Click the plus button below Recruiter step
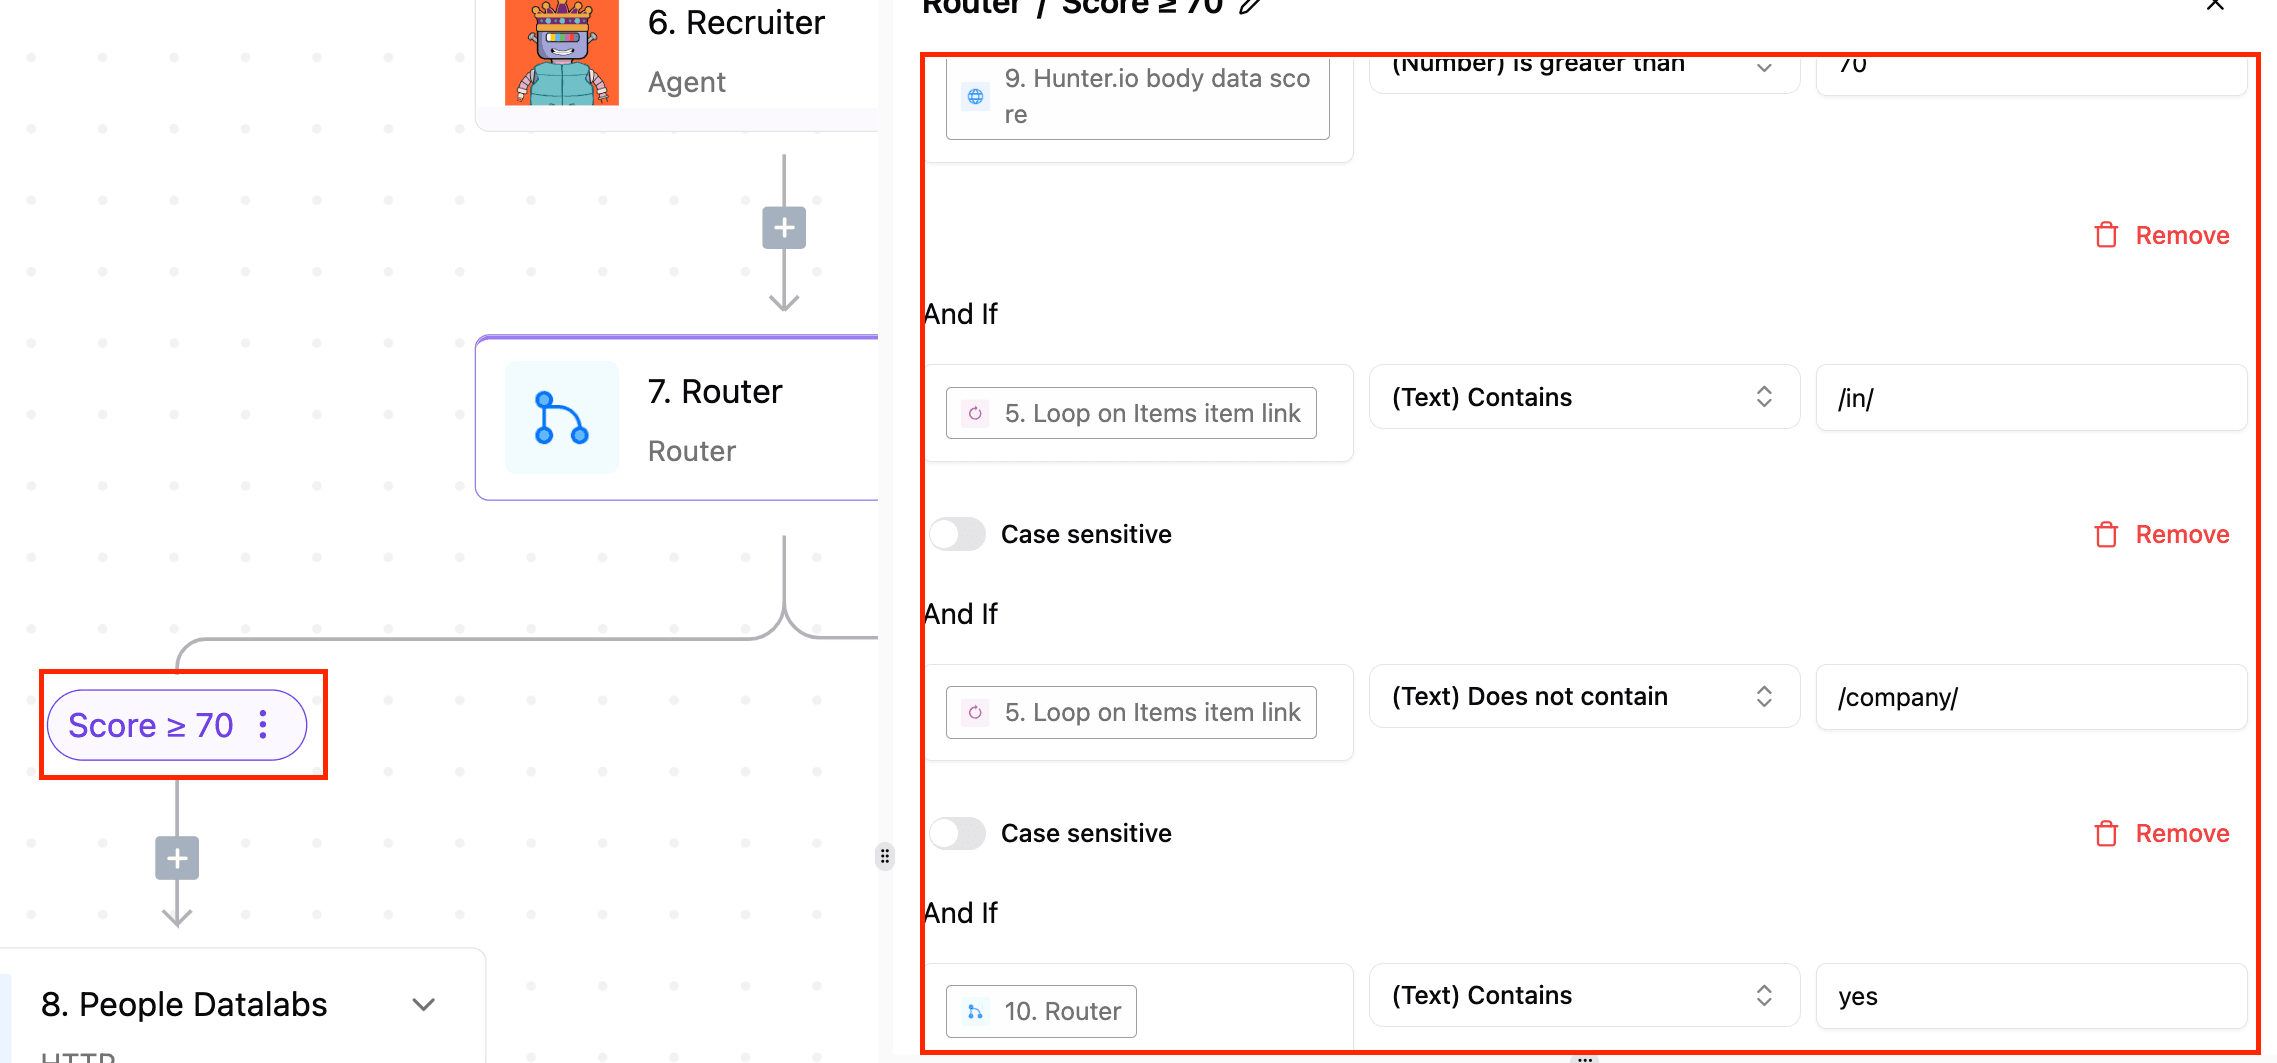2277x1063 pixels. point(784,228)
